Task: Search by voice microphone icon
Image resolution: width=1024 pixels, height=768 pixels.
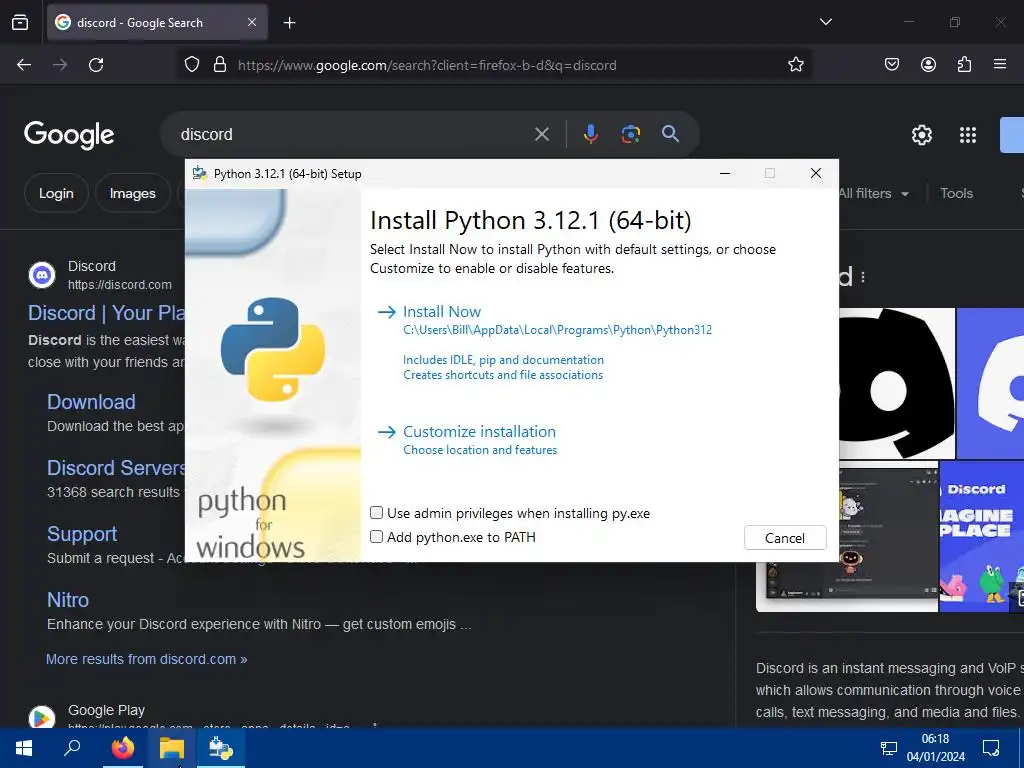Action: coord(590,135)
